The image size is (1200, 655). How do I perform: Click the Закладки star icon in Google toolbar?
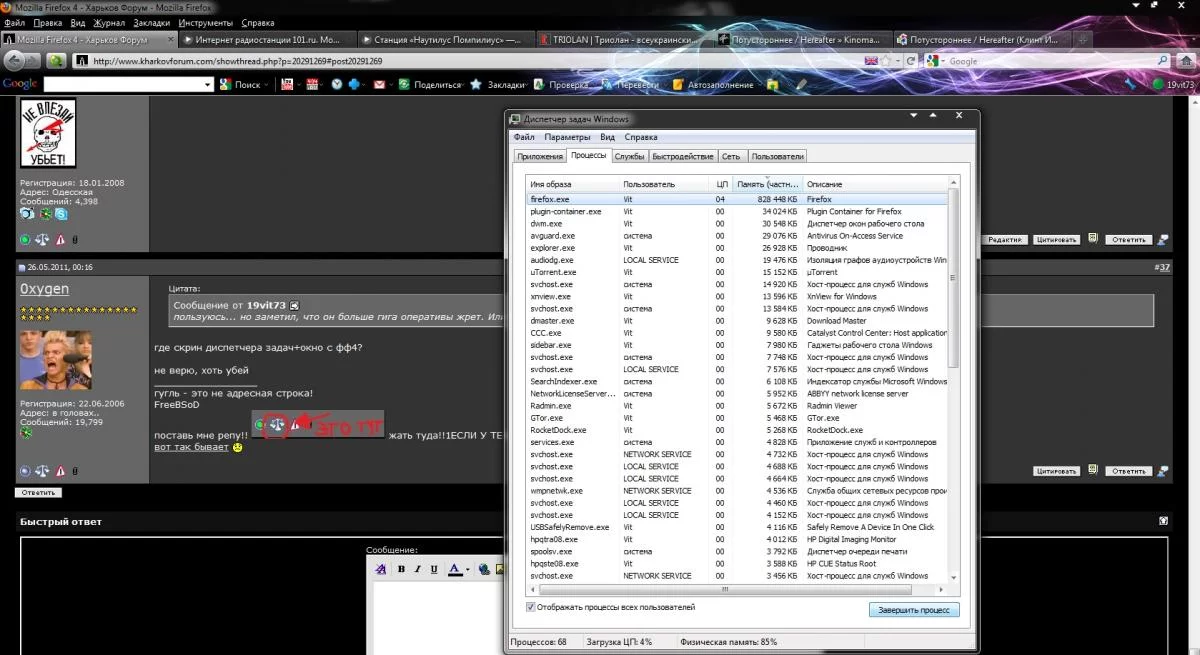coord(476,85)
